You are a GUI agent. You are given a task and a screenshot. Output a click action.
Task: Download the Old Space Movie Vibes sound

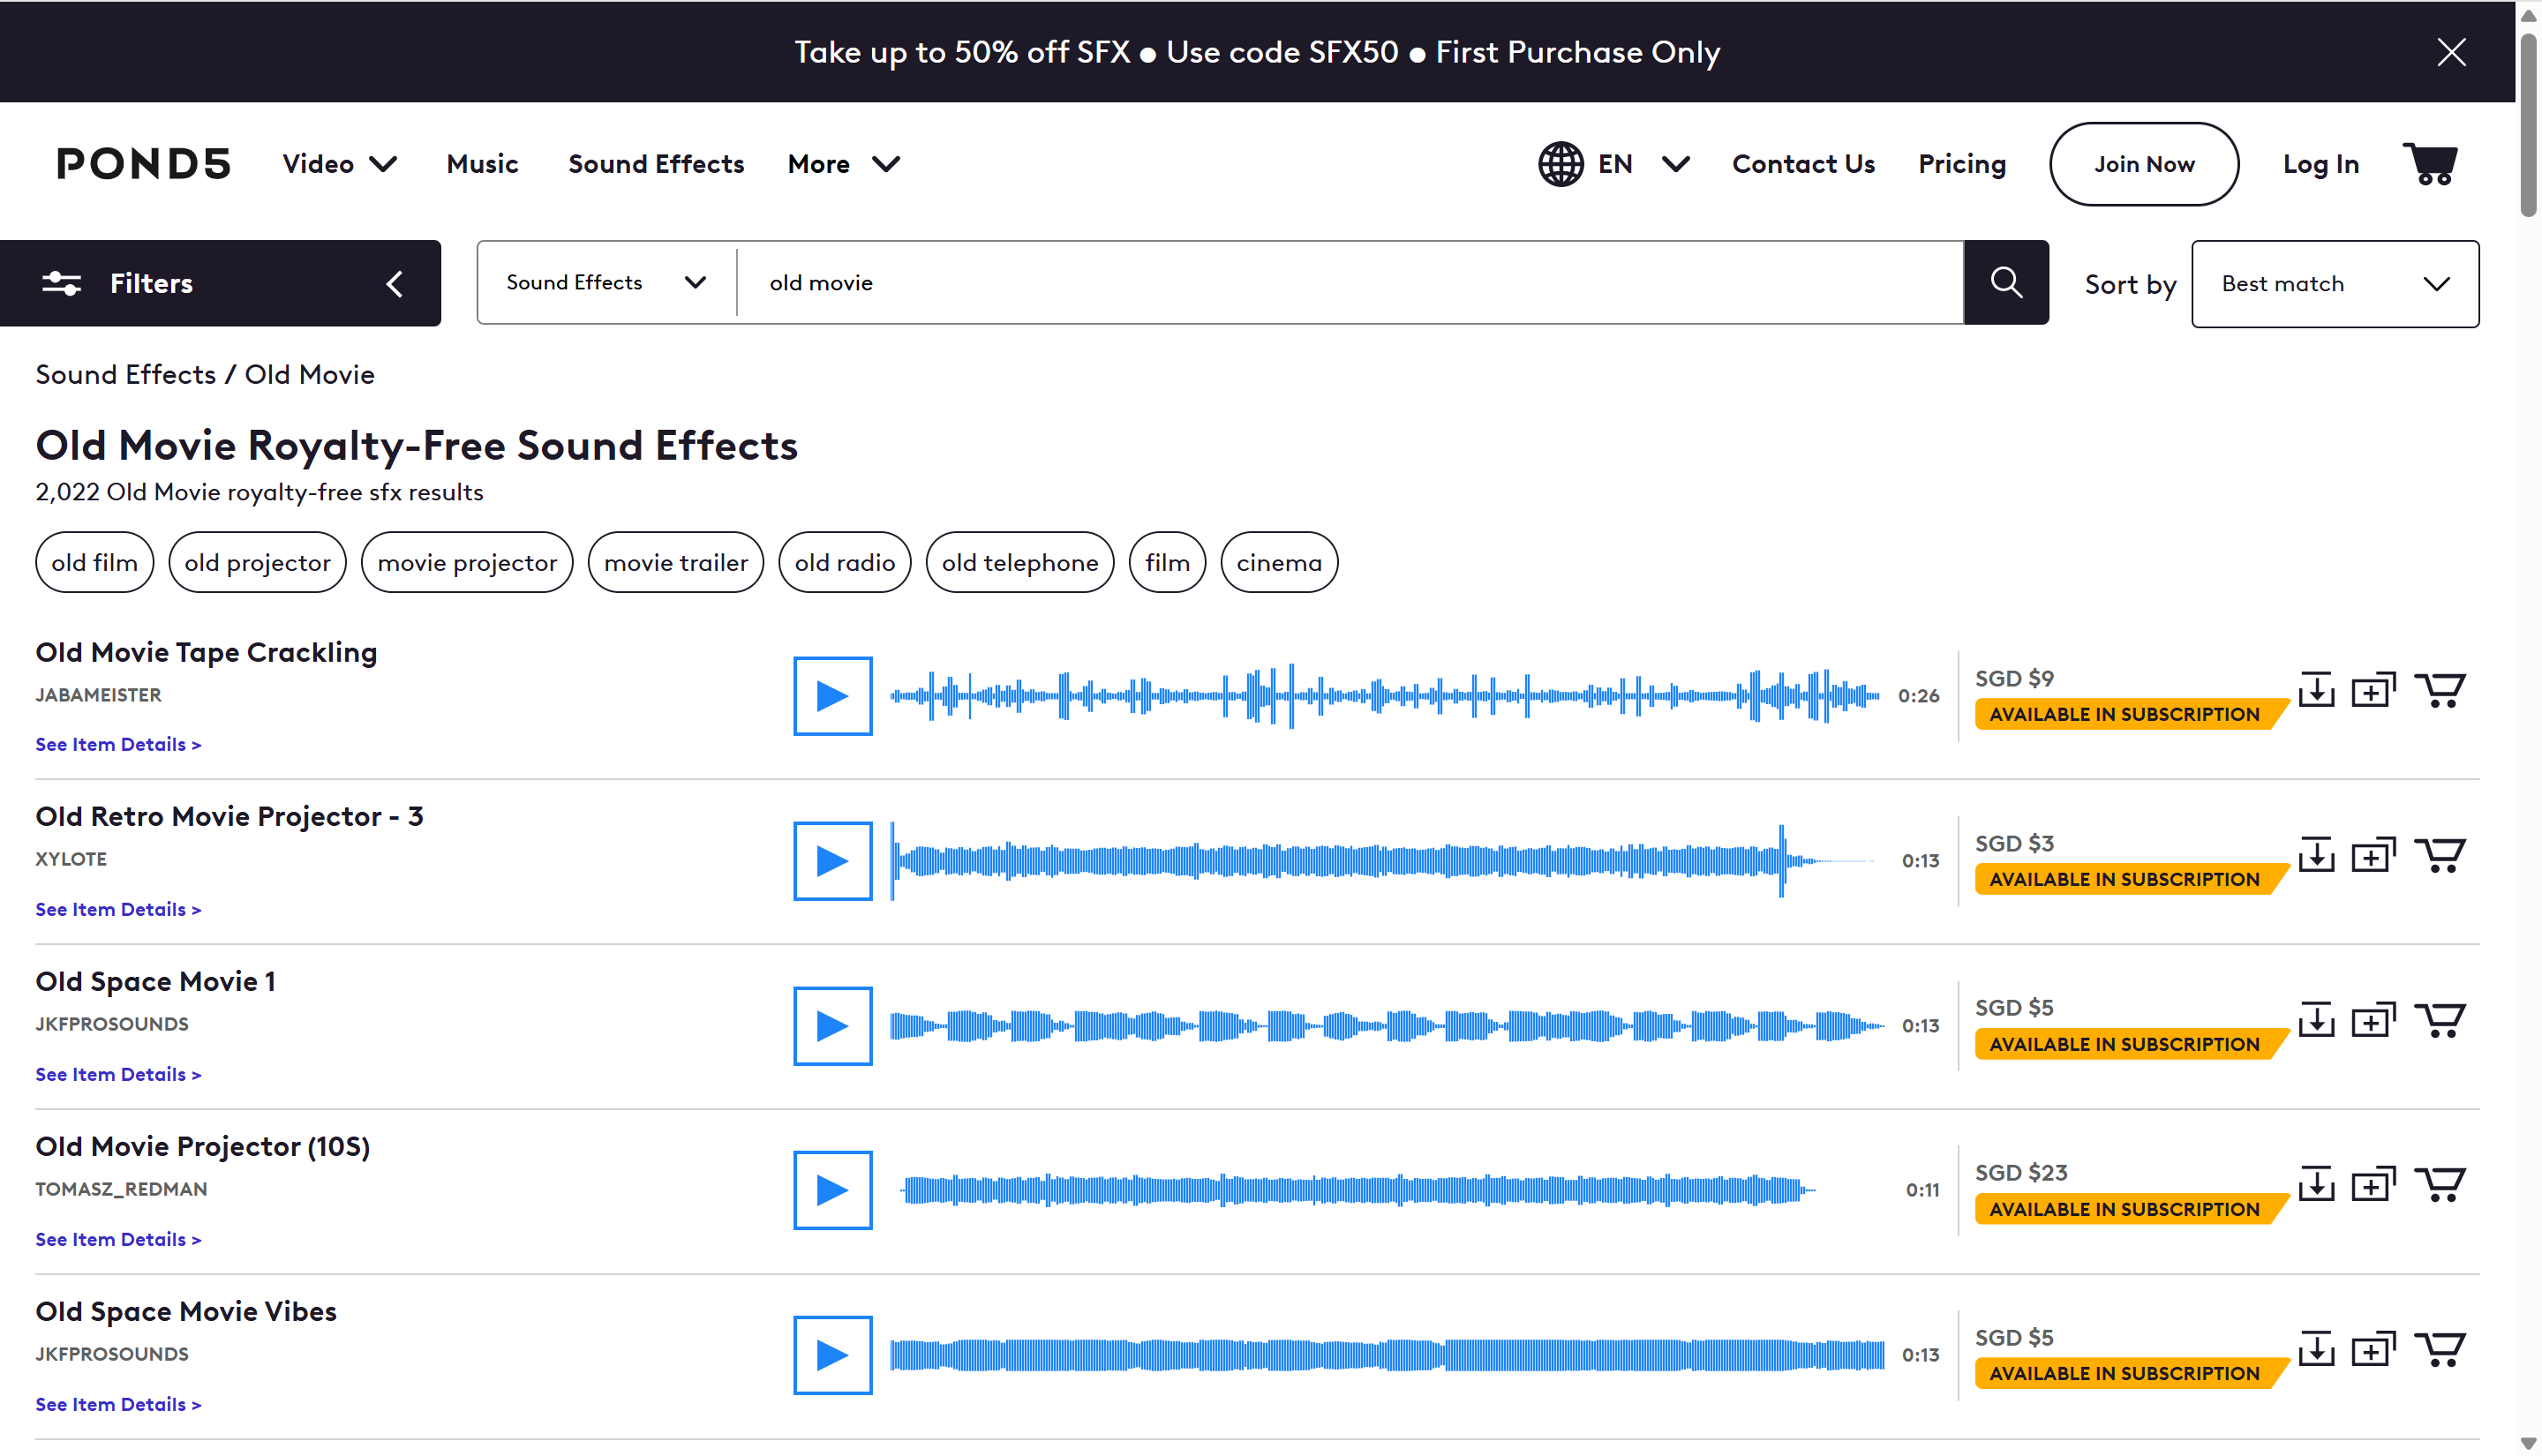(x=2316, y=1348)
